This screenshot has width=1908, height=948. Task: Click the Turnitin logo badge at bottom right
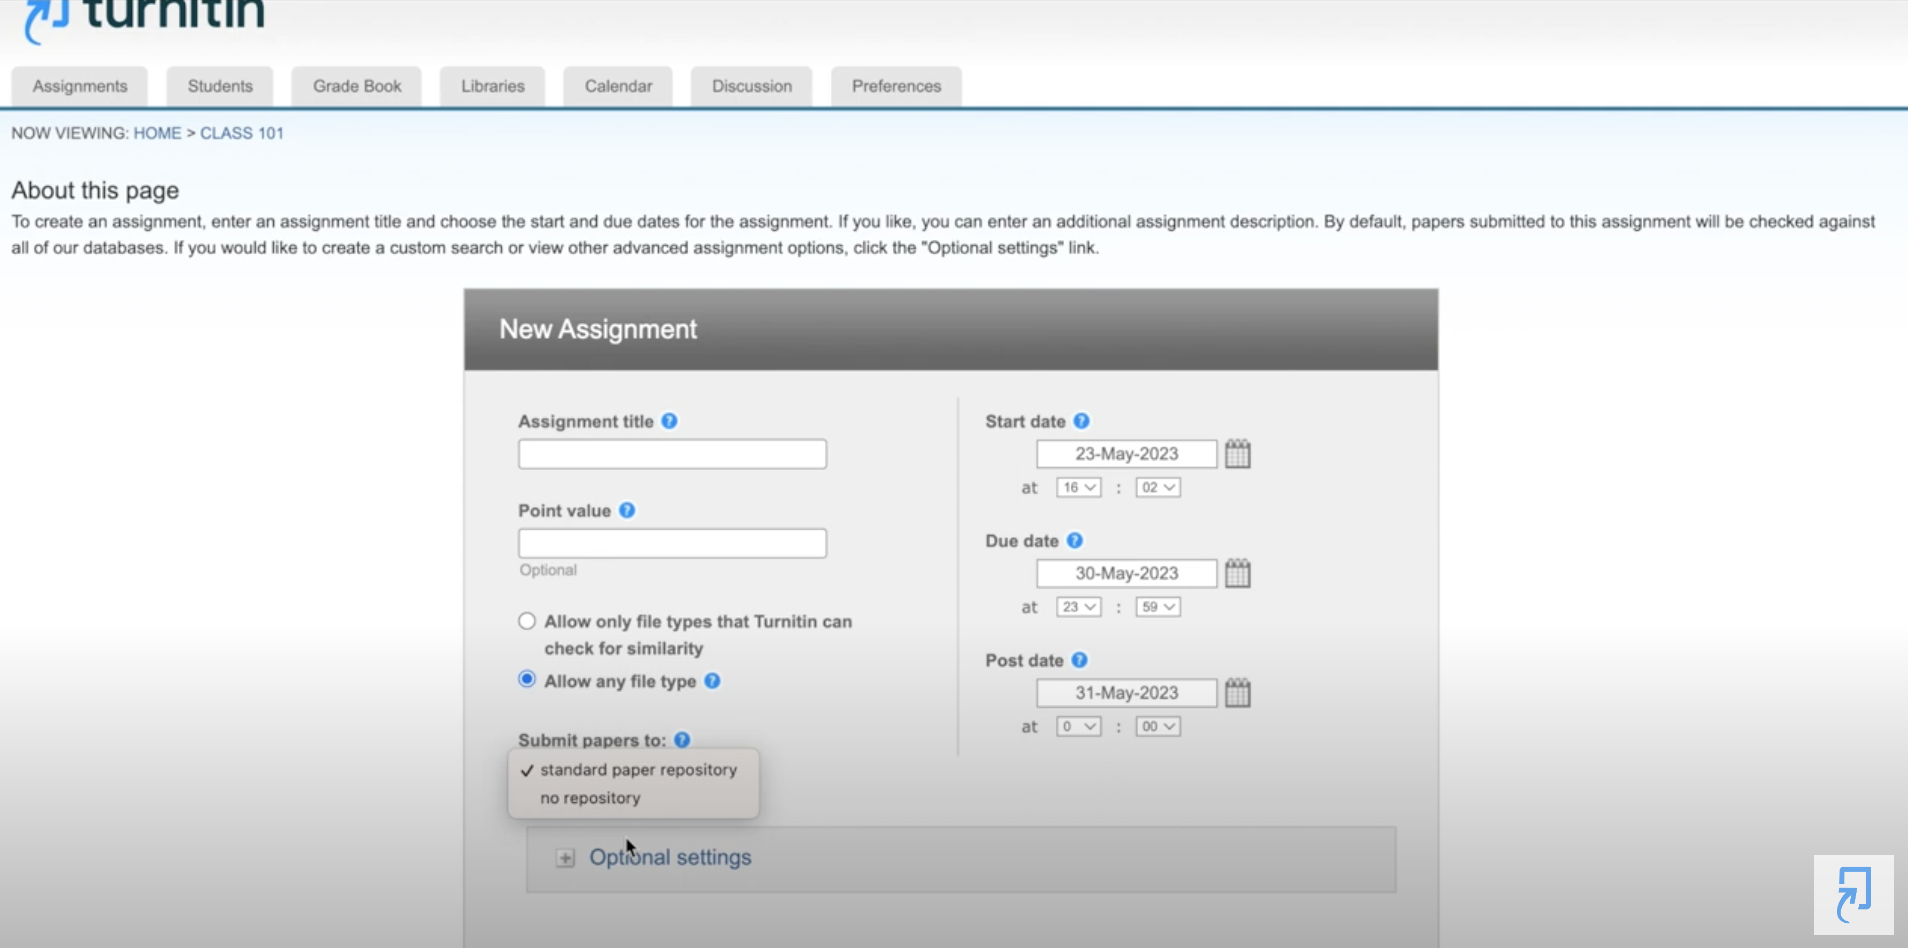(1853, 894)
